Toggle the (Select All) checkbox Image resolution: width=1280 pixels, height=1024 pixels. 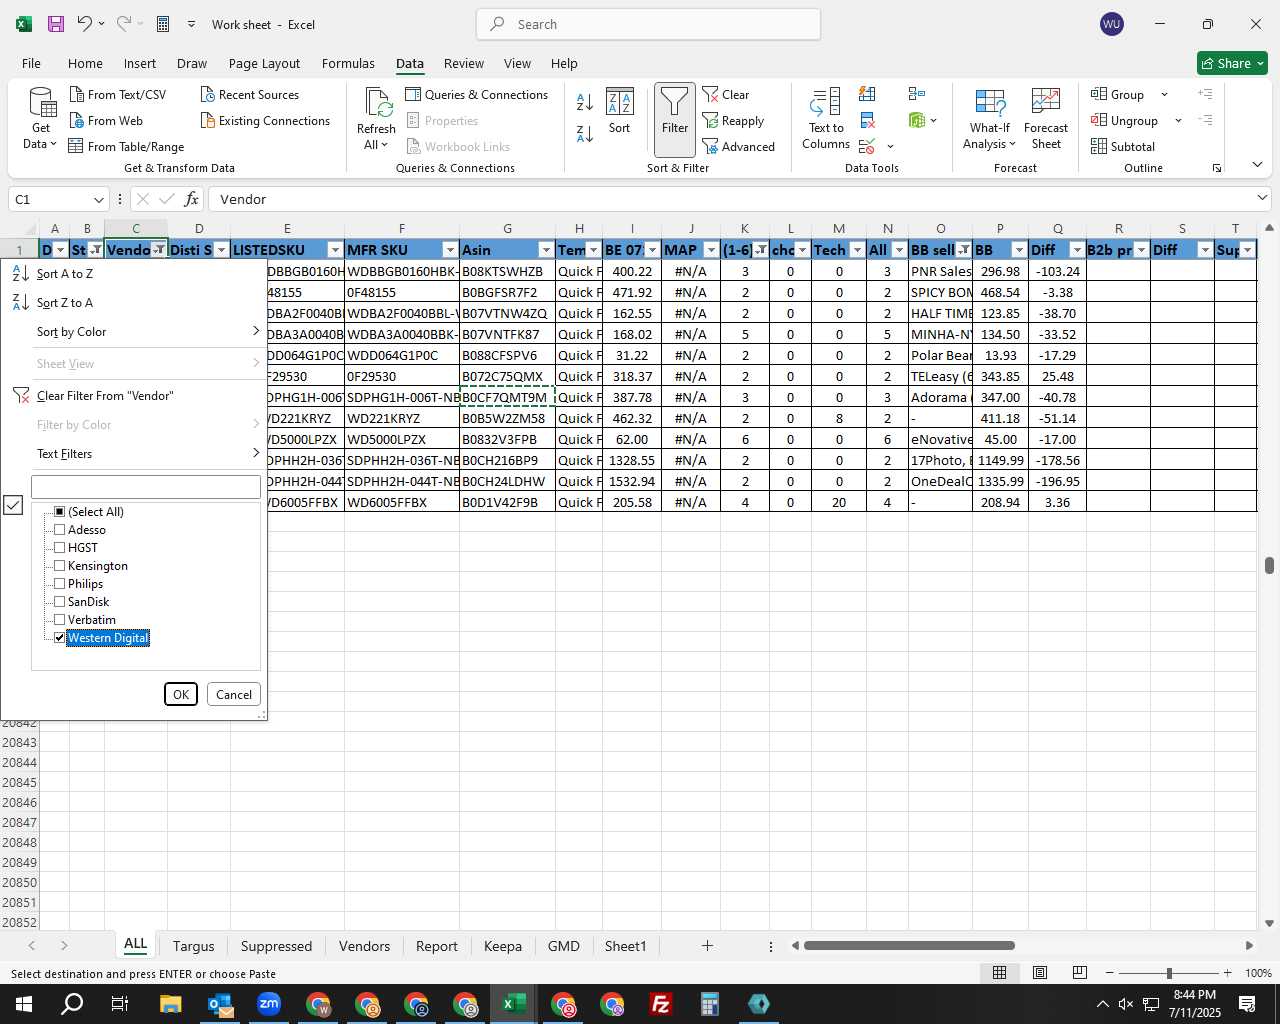[x=60, y=512]
